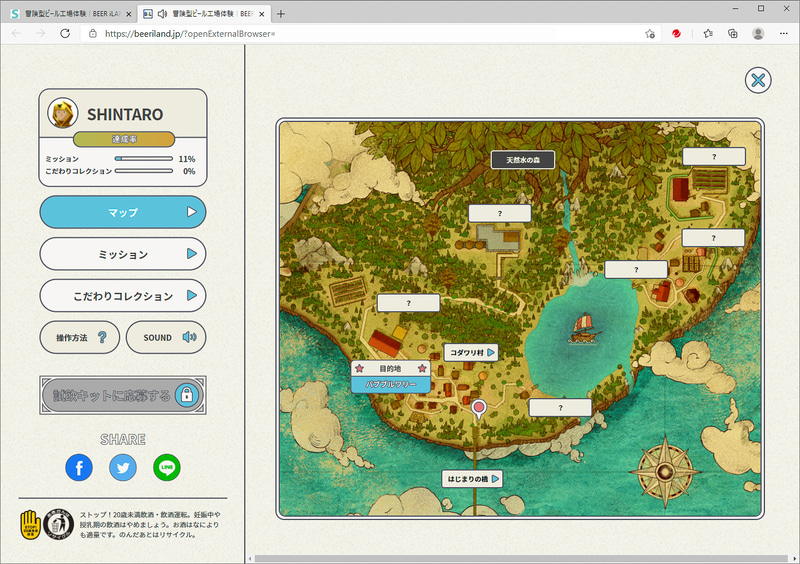The image size is (800, 564).
Task: Open the Collections icon
Action: coord(733,34)
